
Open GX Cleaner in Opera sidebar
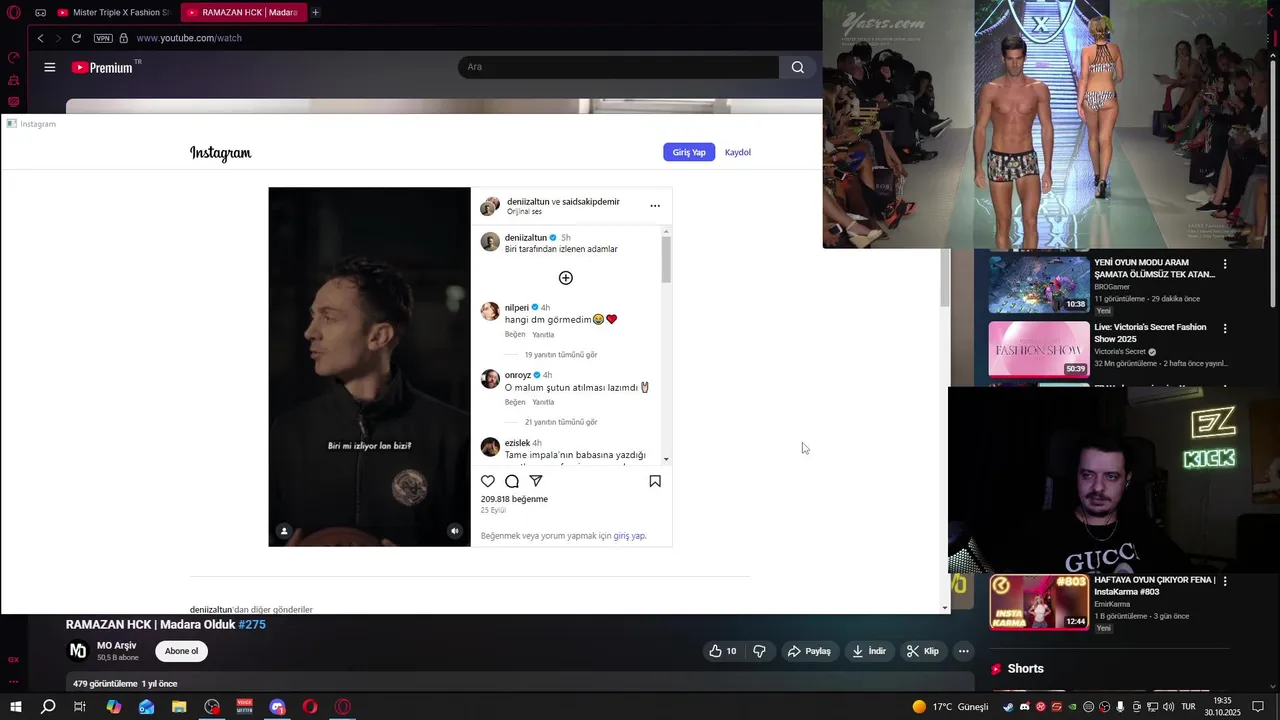(x=14, y=80)
